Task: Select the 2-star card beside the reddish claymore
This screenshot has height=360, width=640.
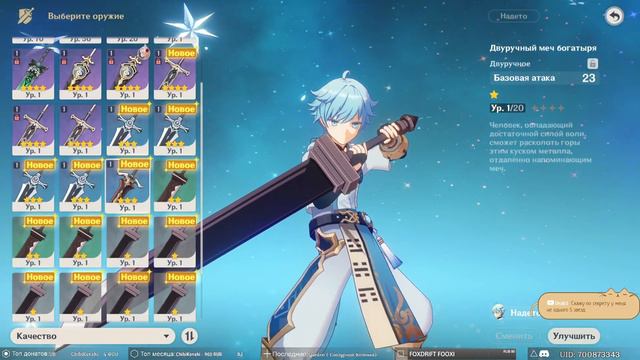Action: pyautogui.click(x=175, y=186)
